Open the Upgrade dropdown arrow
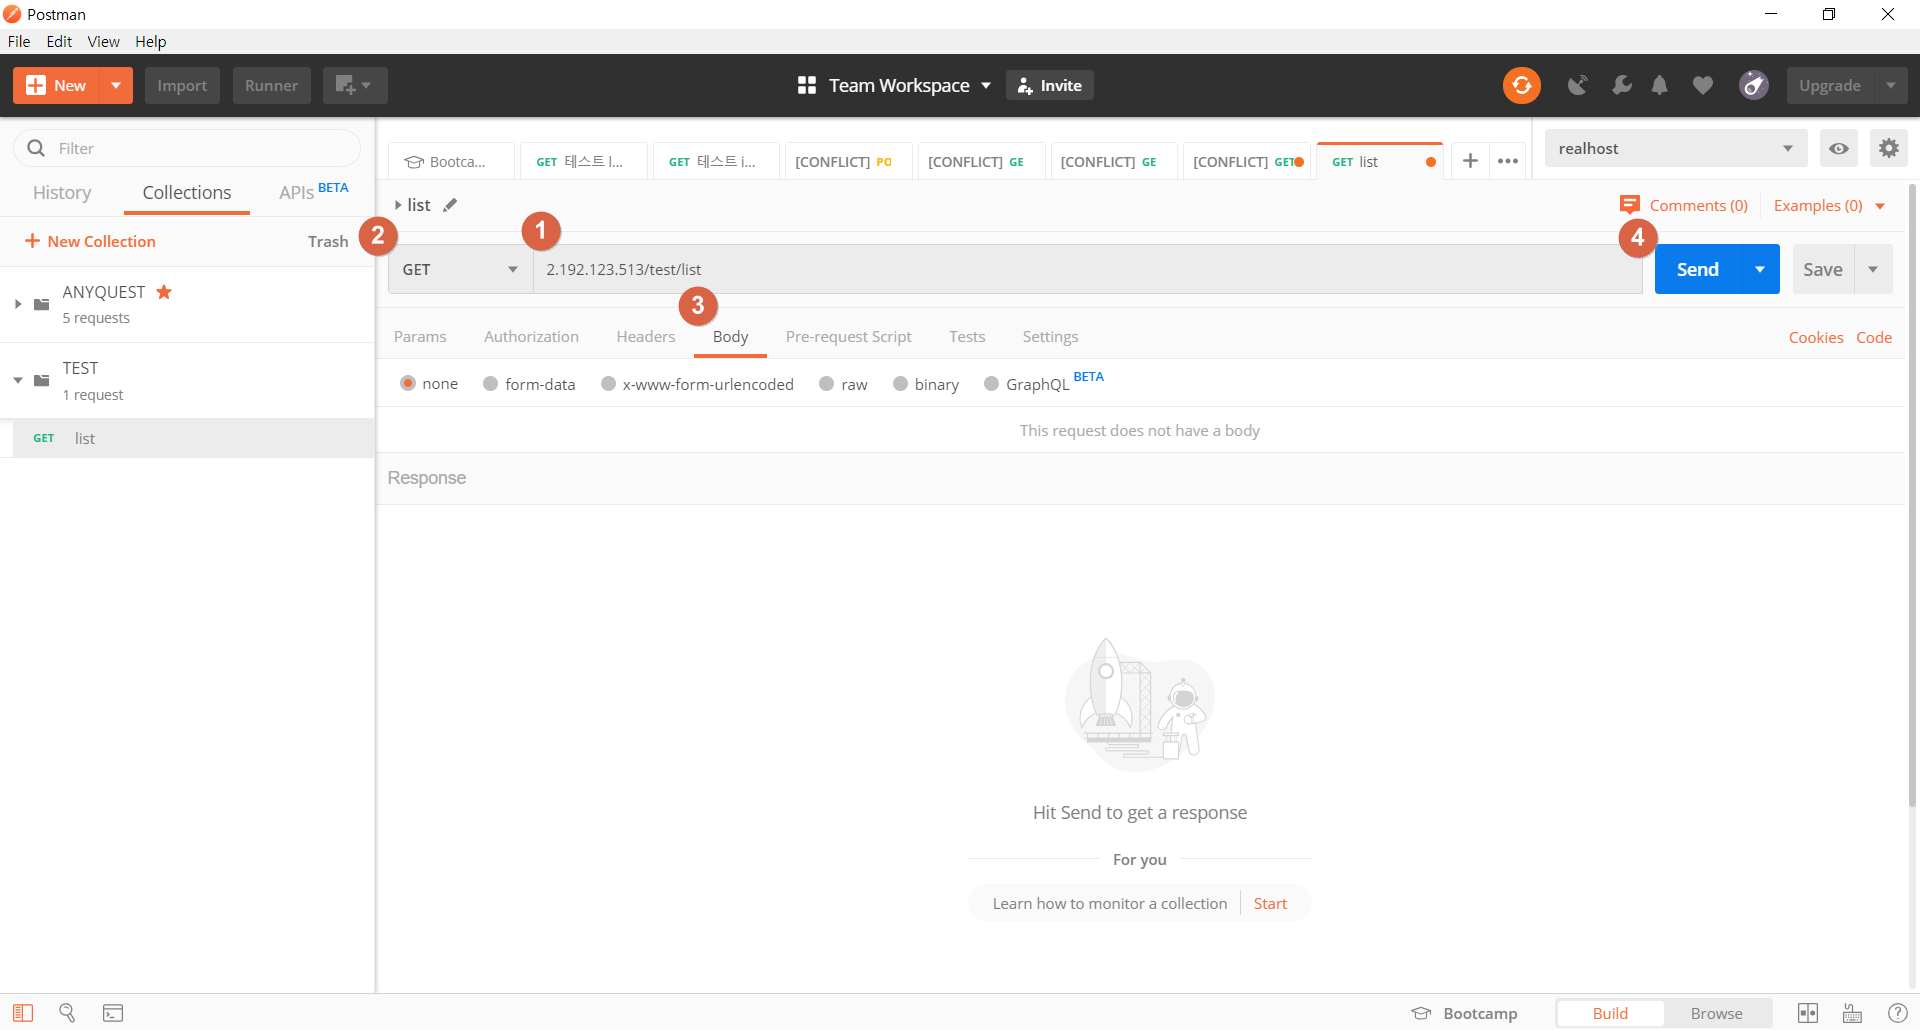Viewport: 1920px width, 1030px height. tap(1890, 85)
